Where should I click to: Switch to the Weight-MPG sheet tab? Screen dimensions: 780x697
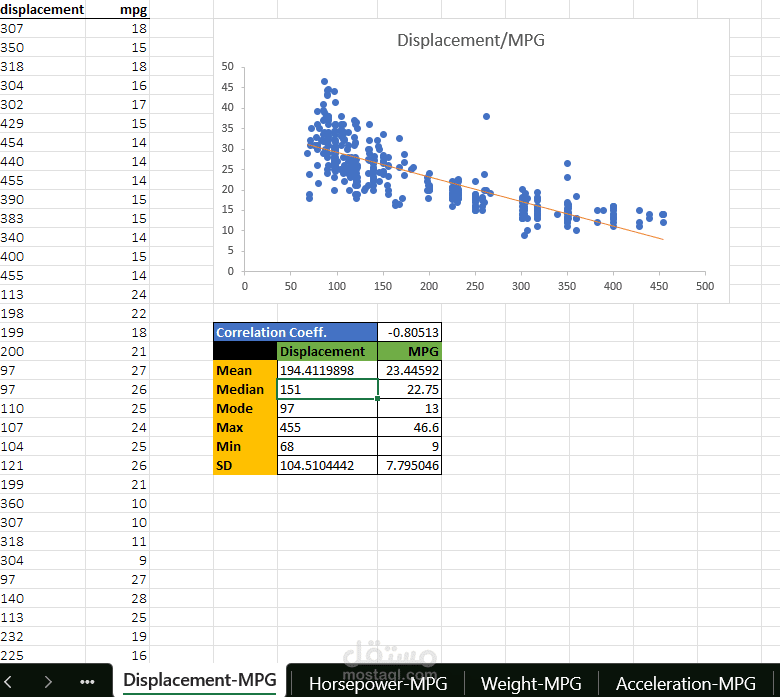(531, 683)
